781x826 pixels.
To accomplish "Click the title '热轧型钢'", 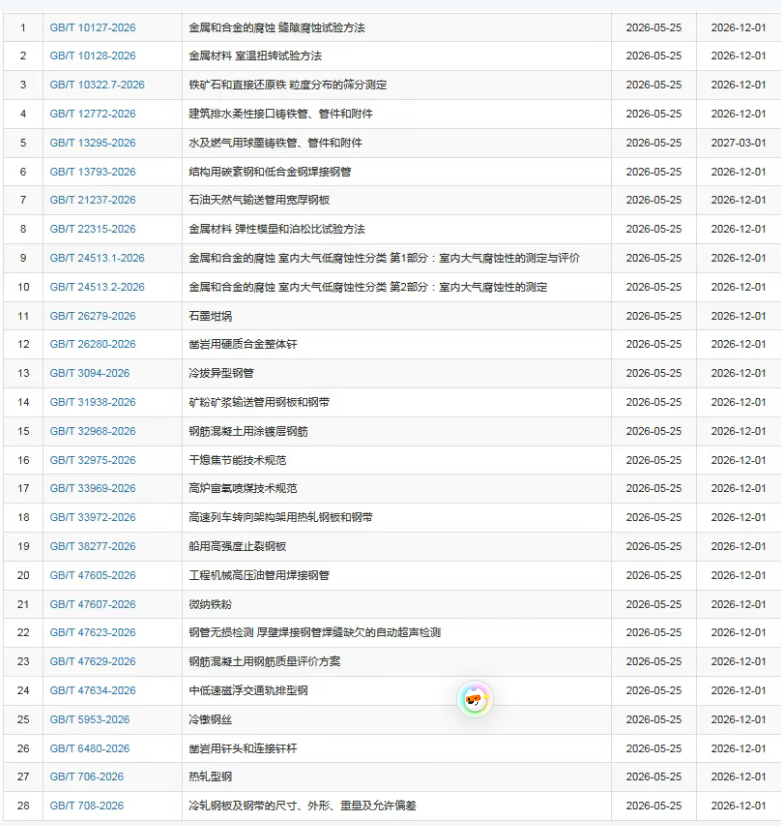I will 210,776.
